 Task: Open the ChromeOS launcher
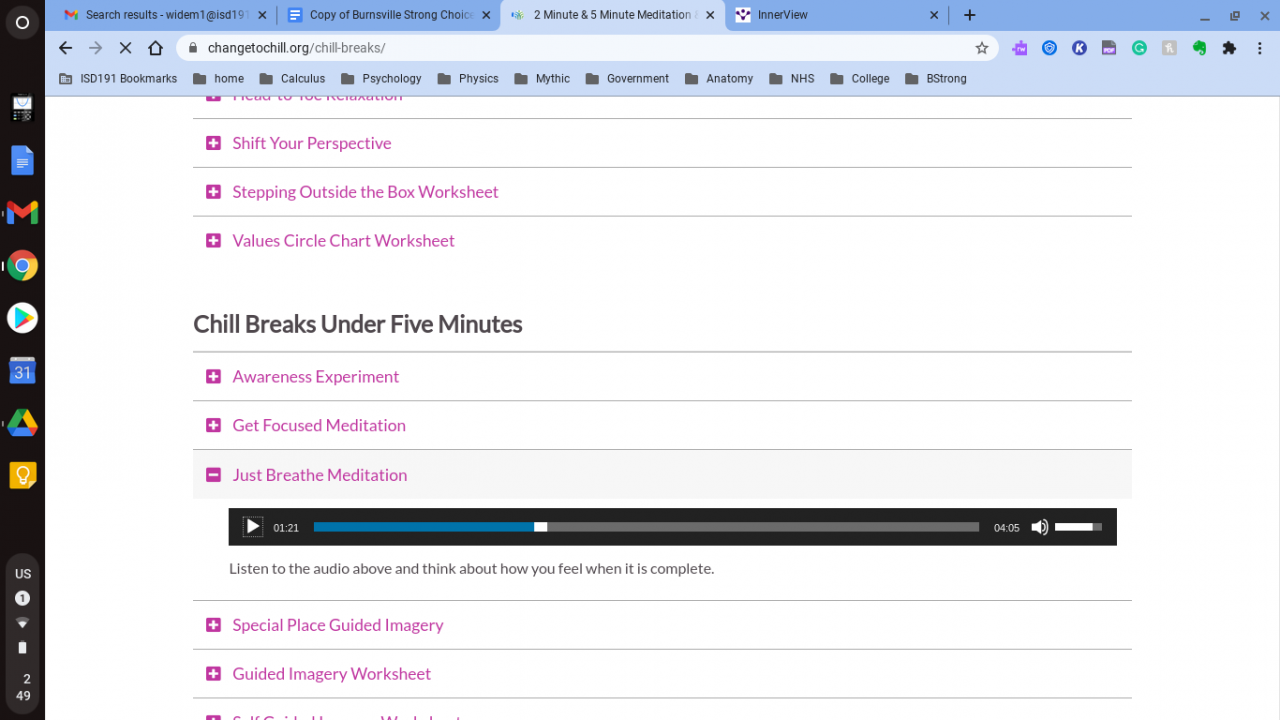[22, 22]
